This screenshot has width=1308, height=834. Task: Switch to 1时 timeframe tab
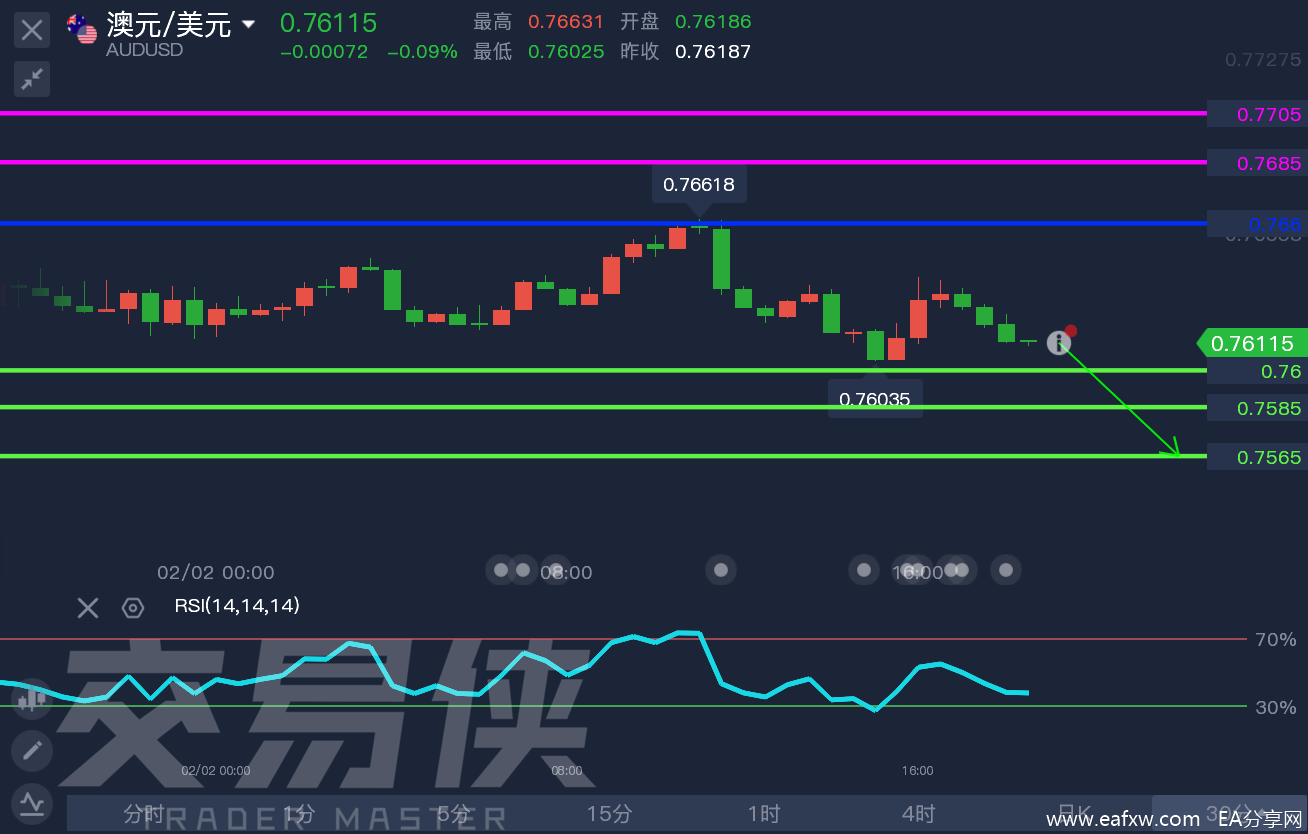tap(764, 814)
